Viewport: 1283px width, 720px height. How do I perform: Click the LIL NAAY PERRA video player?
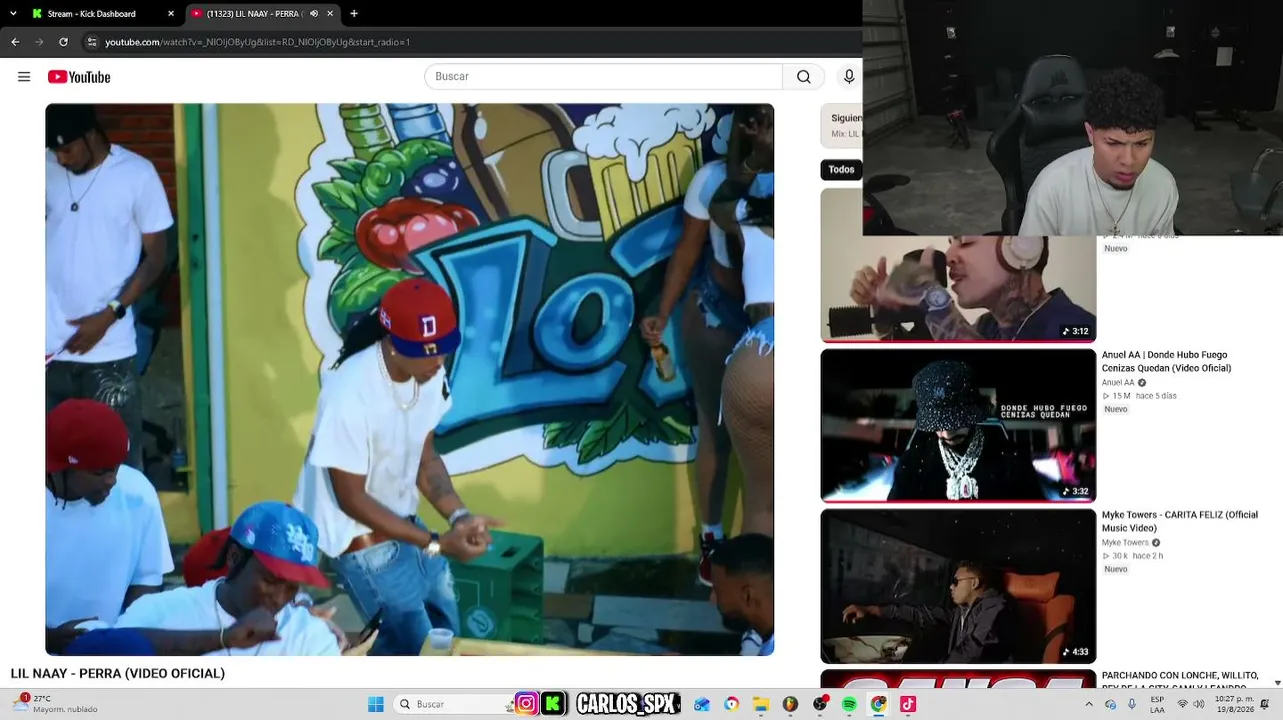[410, 379]
